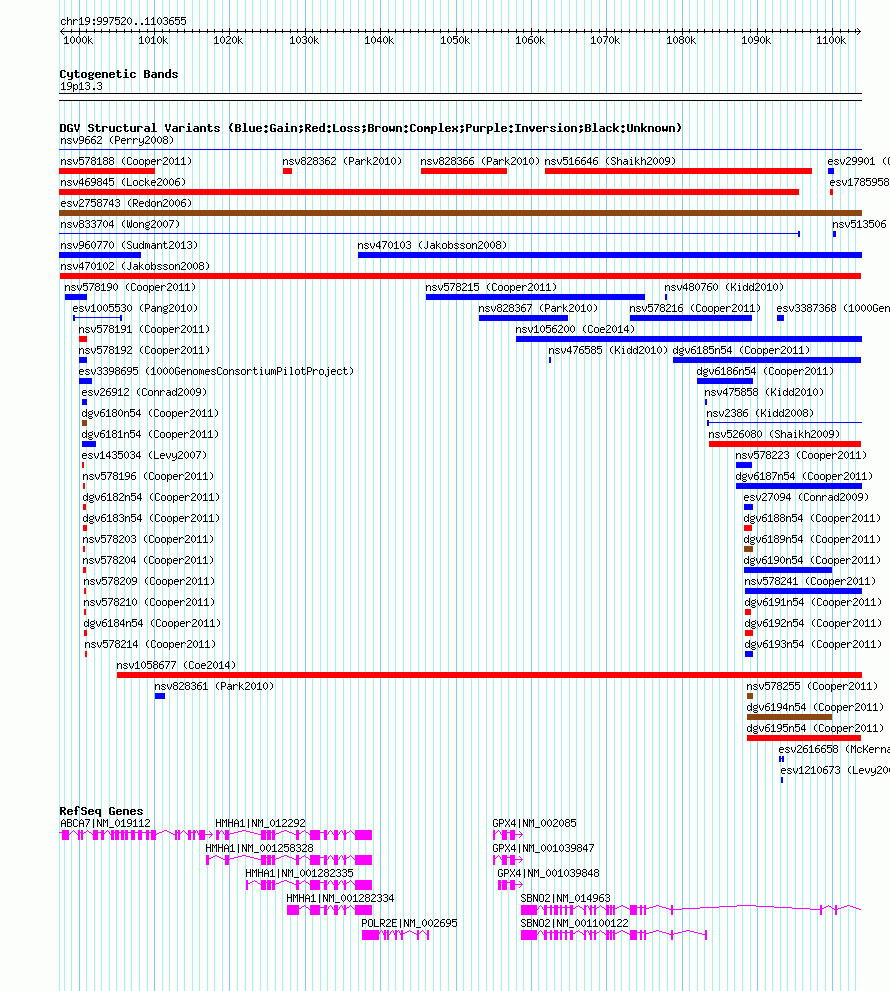Click HMHA1|NM_001282334 gene label
Viewport: 890px width, 991px height.
[340, 898]
